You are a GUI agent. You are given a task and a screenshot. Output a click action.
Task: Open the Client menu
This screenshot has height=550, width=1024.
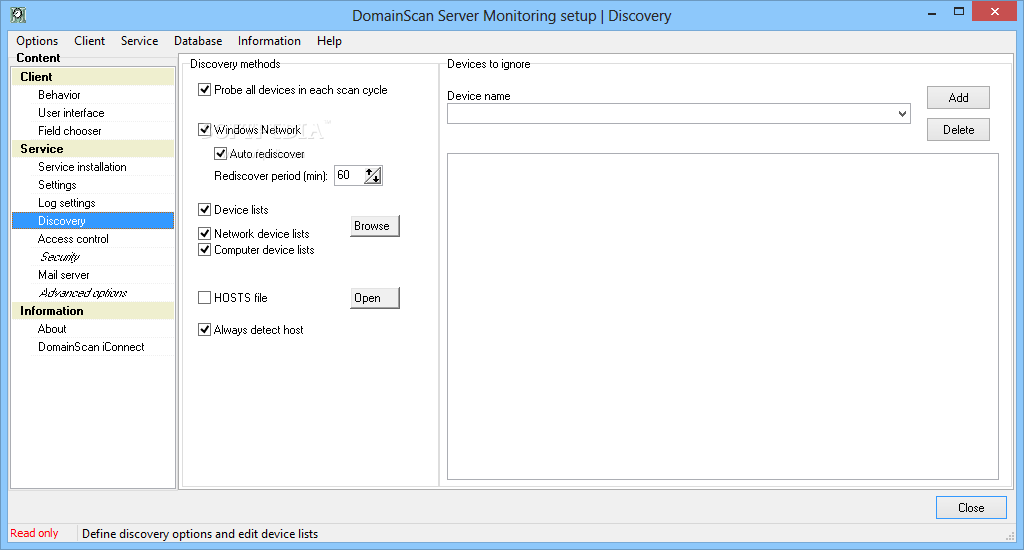(x=89, y=40)
